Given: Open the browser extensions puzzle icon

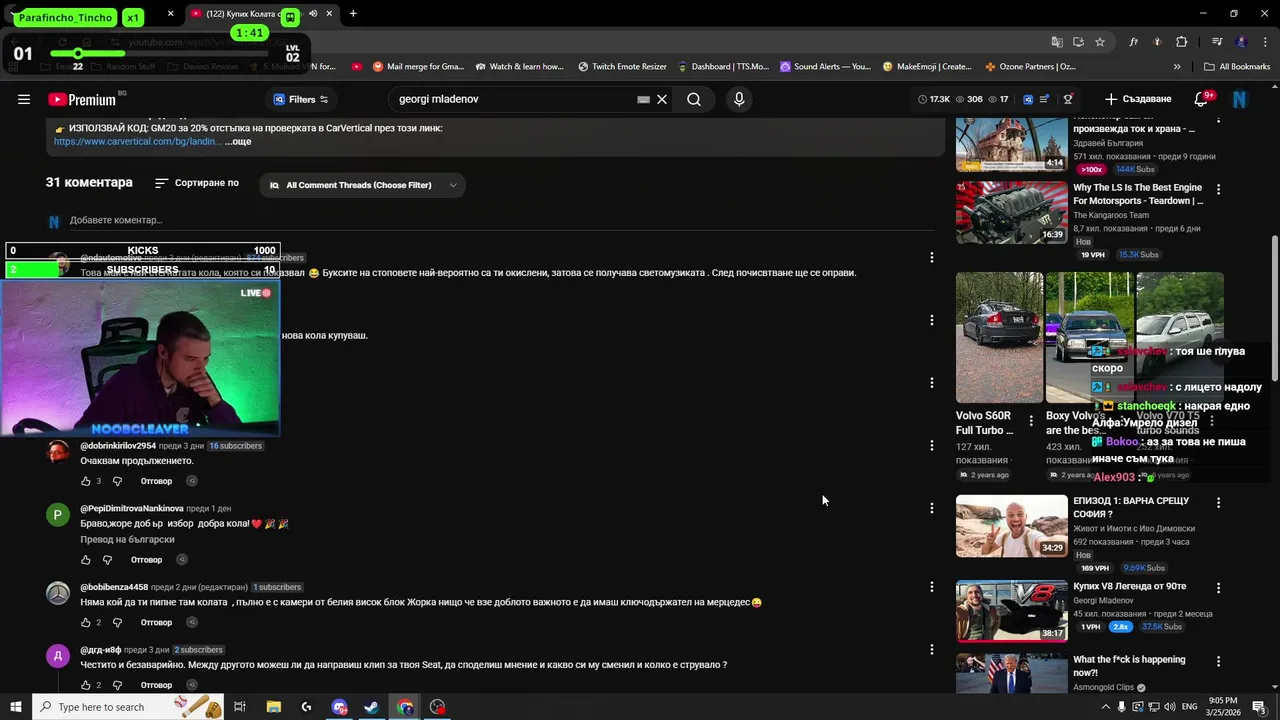Looking at the screenshot, I should (x=1181, y=42).
